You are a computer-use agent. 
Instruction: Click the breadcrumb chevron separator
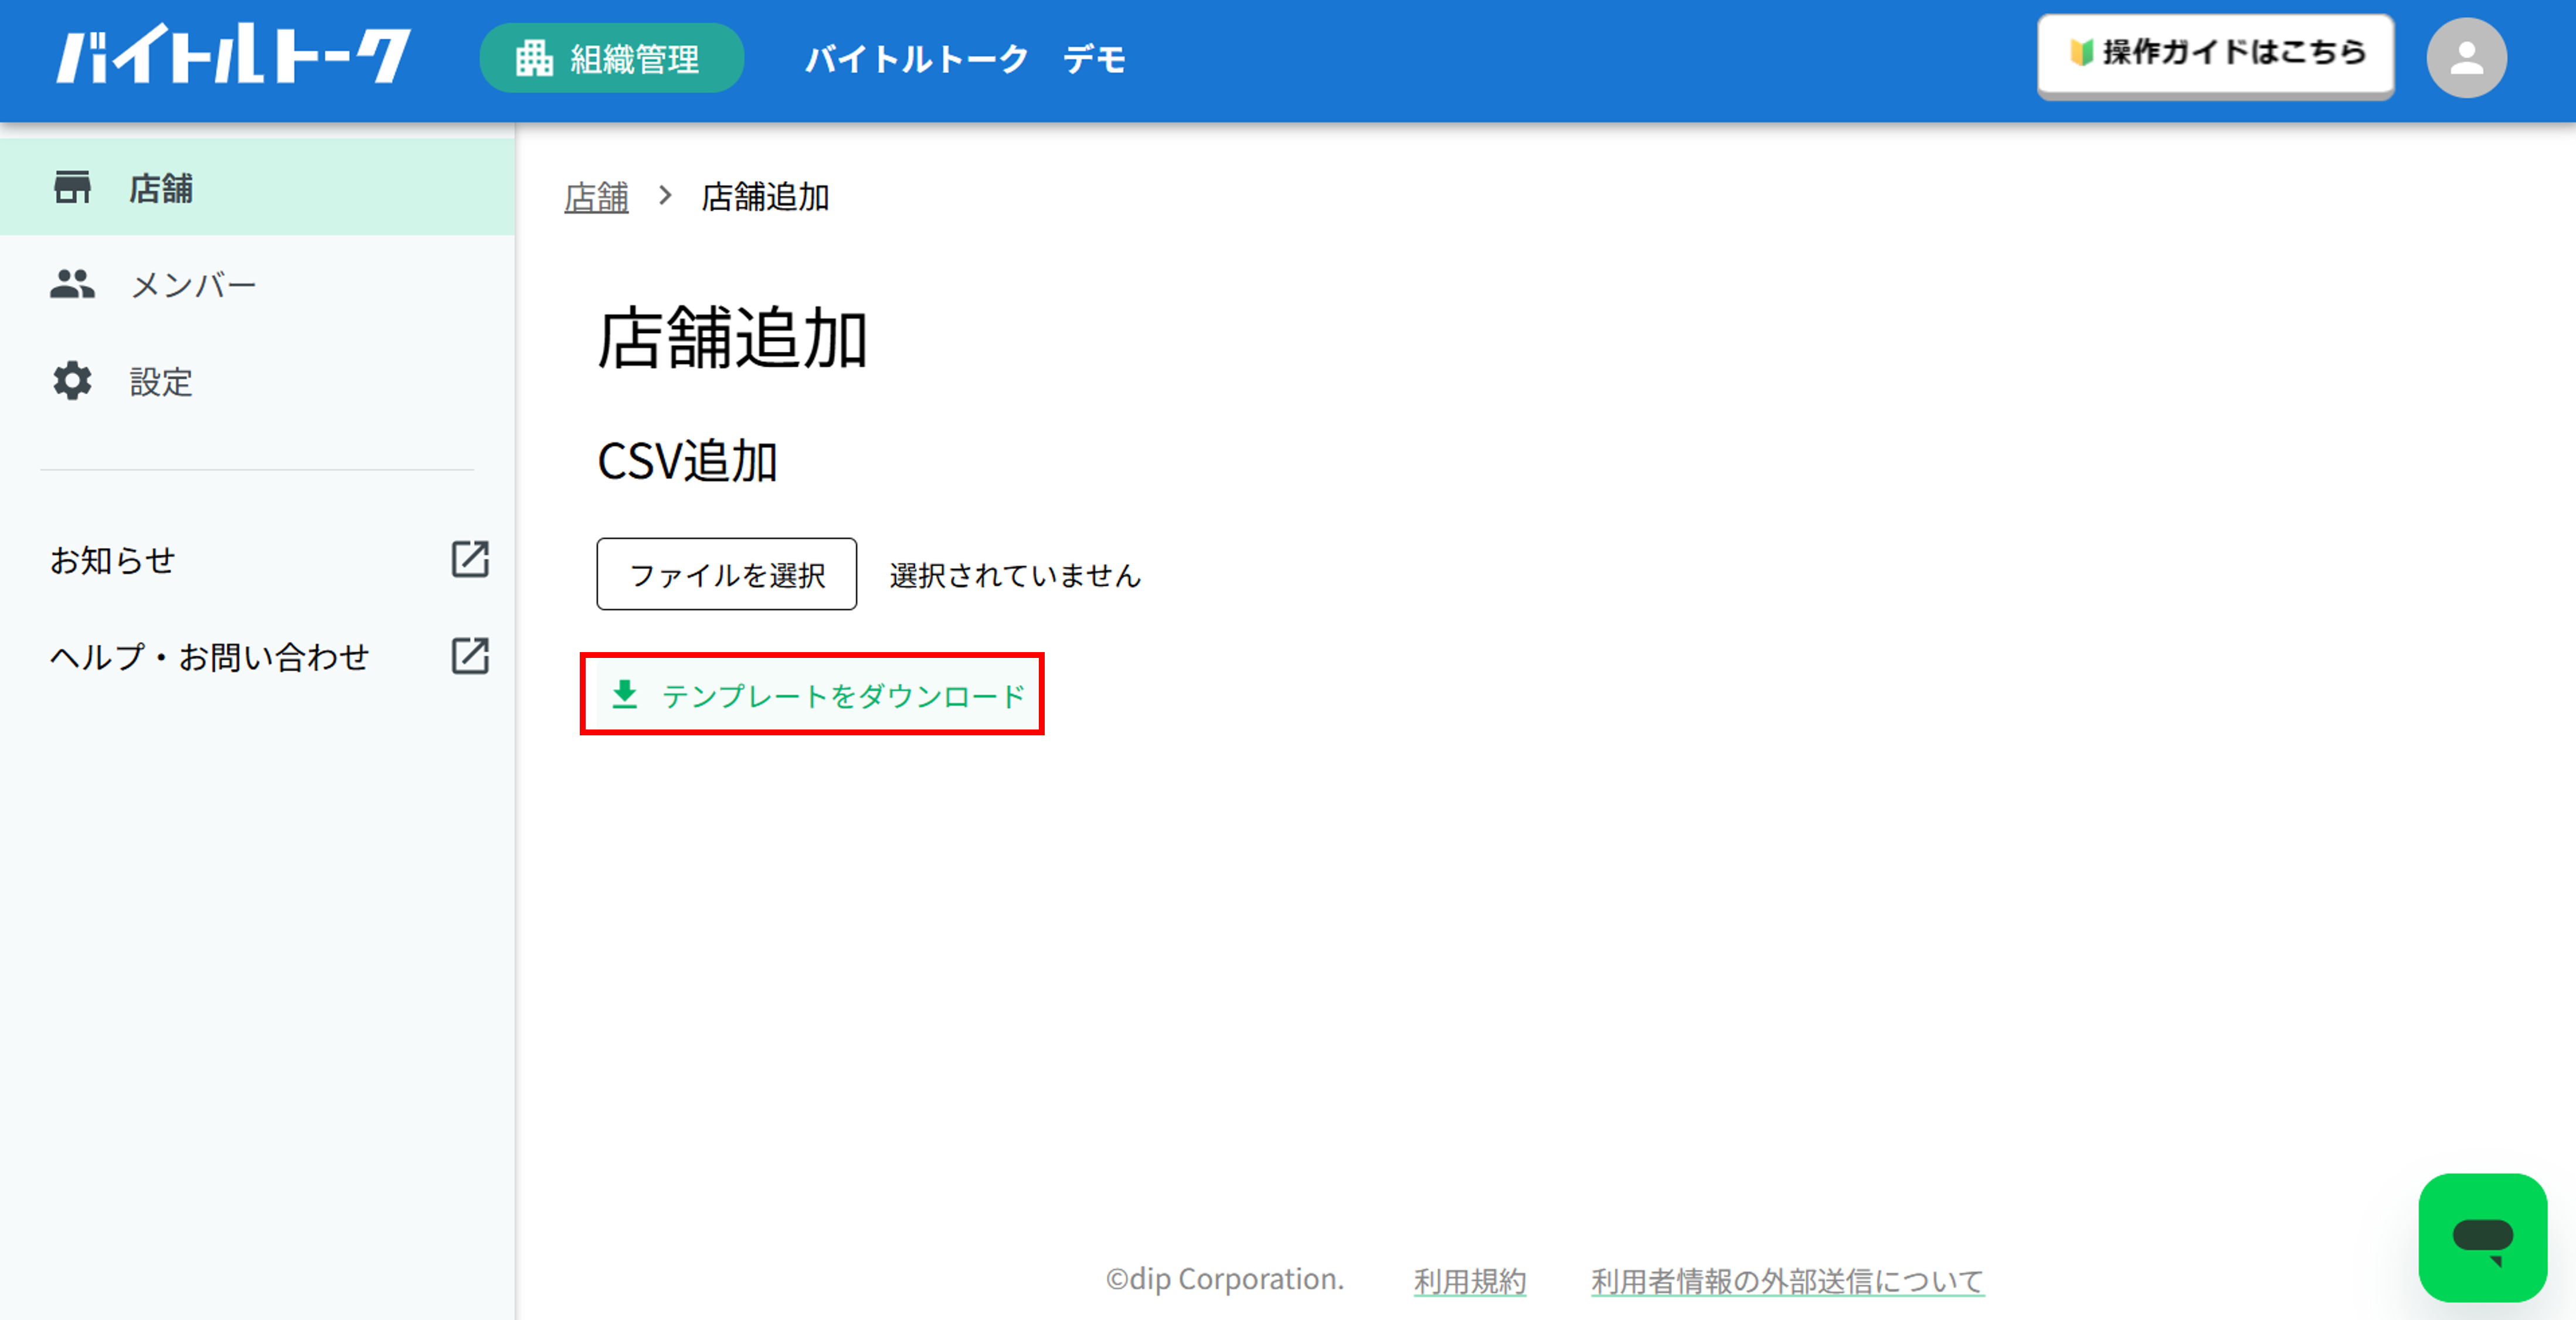665,196
